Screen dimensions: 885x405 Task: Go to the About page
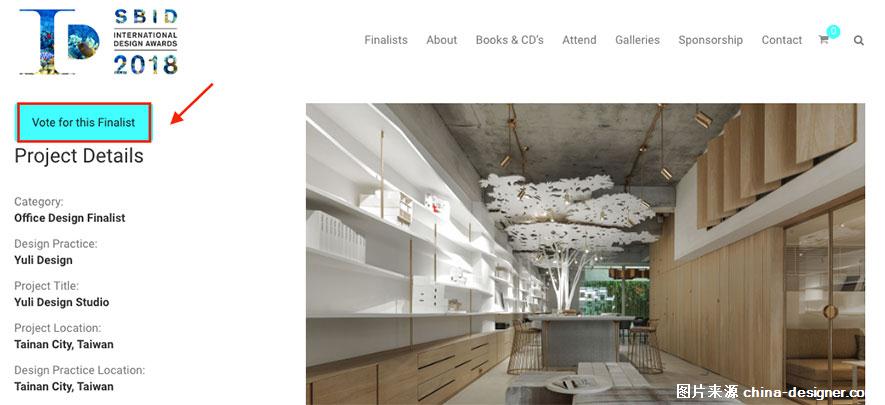441,40
